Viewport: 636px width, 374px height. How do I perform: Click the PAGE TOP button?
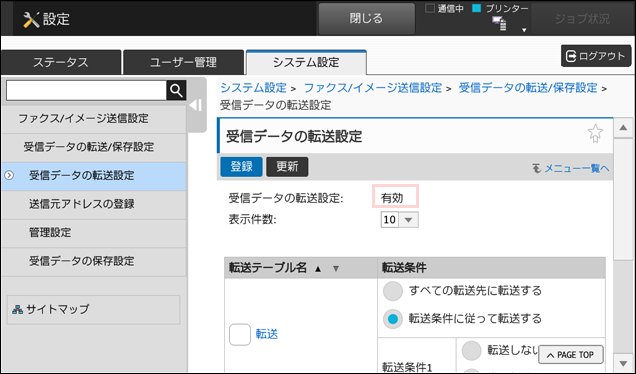pyautogui.click(x=570, y=355)
